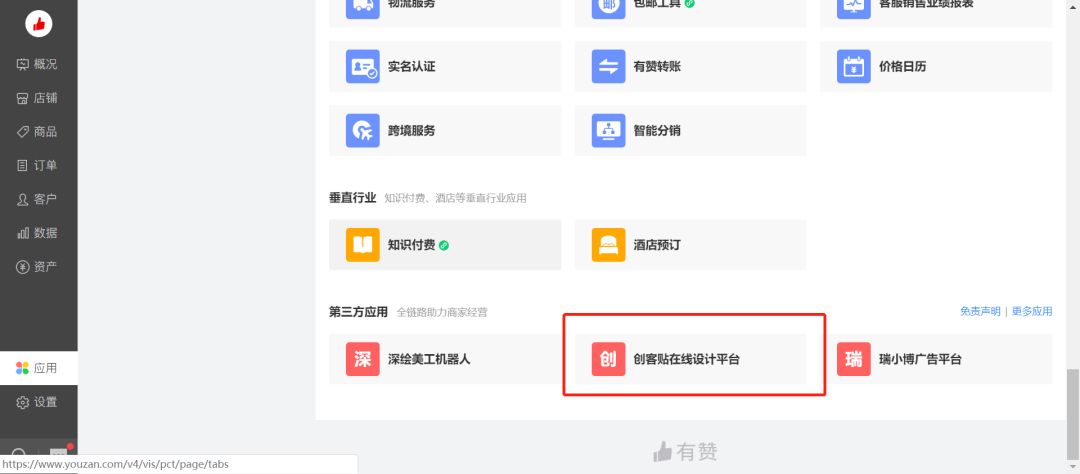Click the 垂直行业 section heading
Viewport: 1080px width, 474px height.
(x=353, y=198)
